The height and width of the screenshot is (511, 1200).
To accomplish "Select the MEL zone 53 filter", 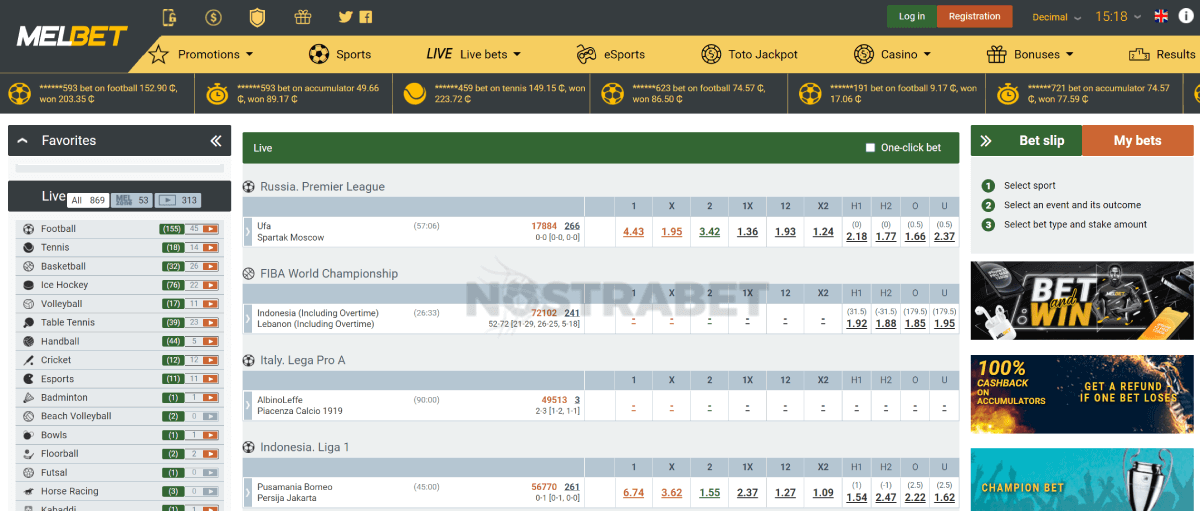I will (x=132, y=200).
